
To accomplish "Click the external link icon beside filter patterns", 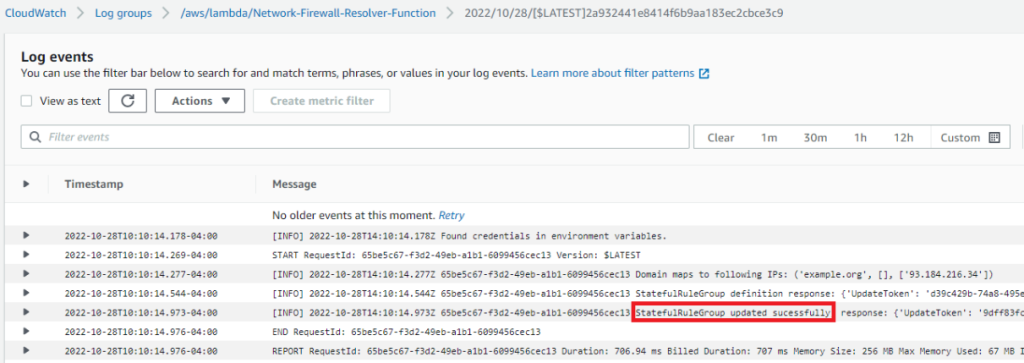I will click(x=704, y=74).
